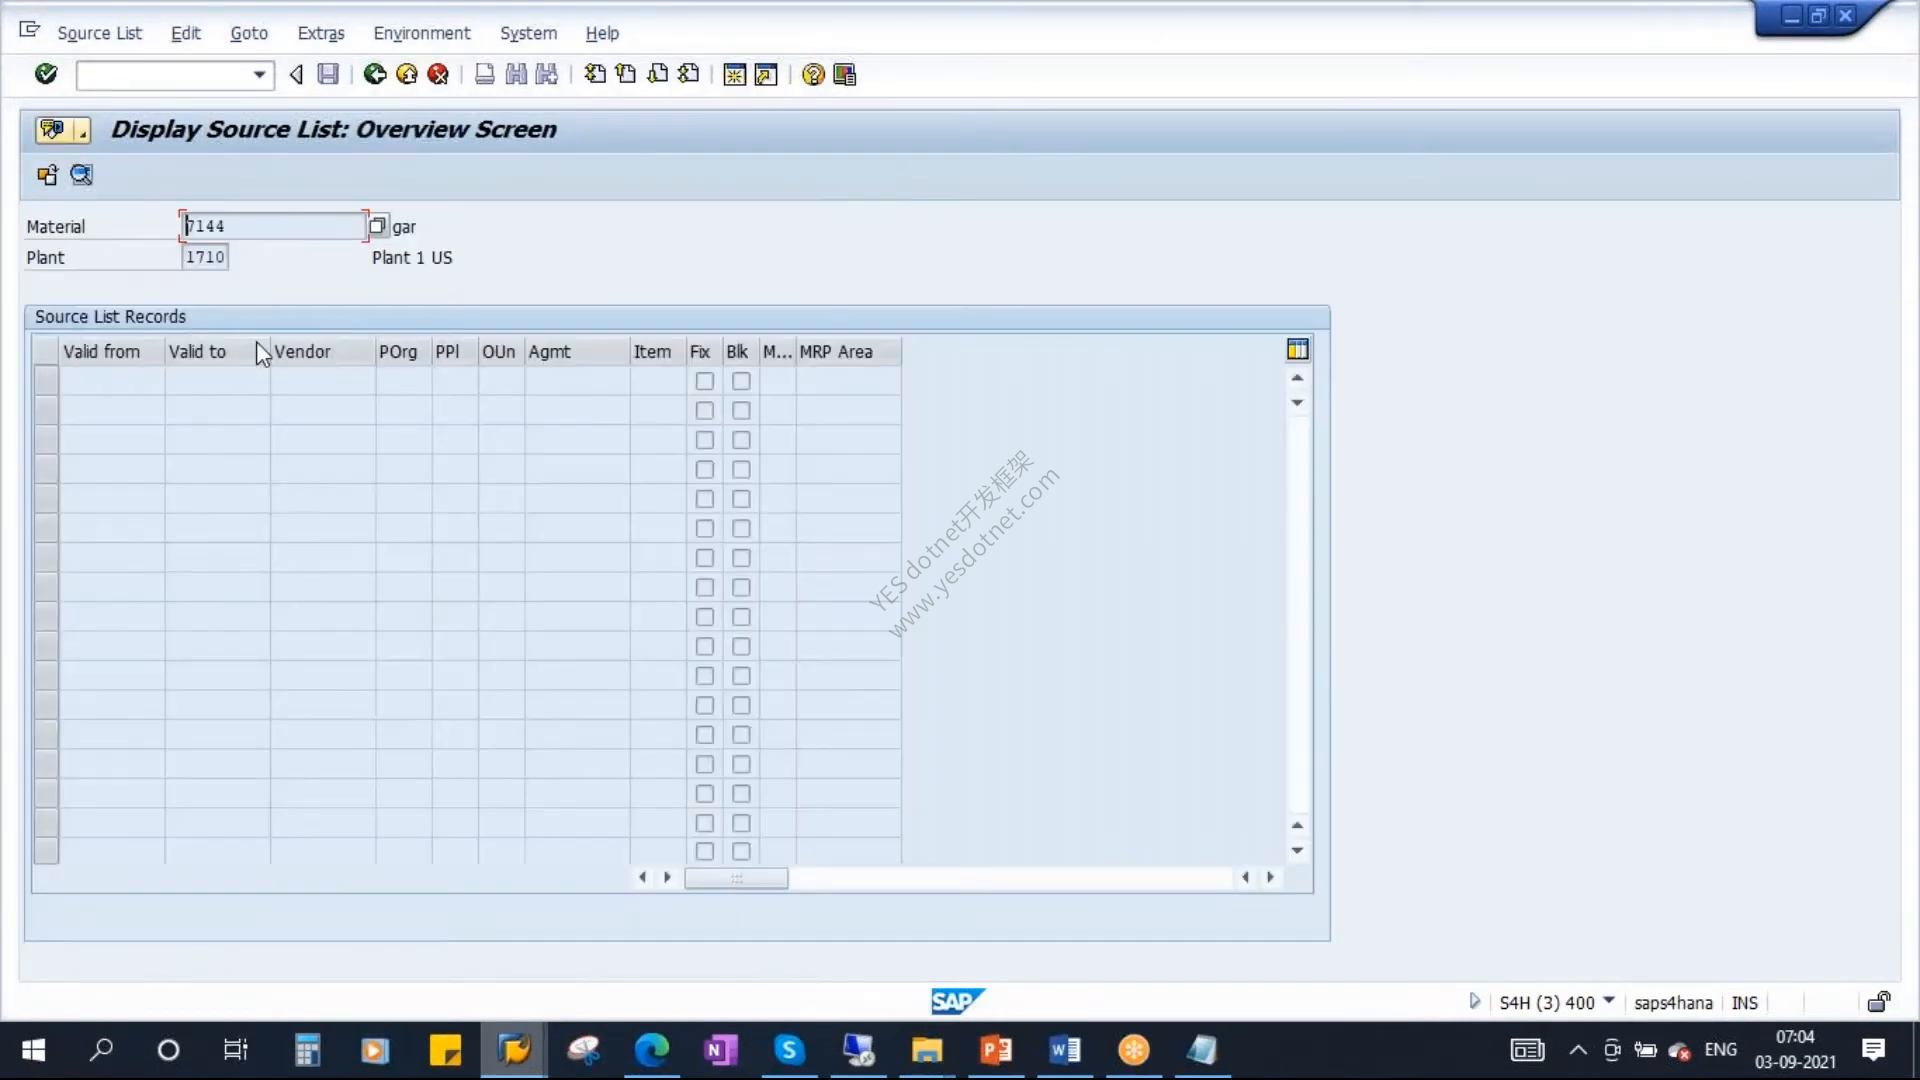The width and height of the screenshot is (1920, 1080).
Task: Click the Valid from column header
Action: click(112, 352)
